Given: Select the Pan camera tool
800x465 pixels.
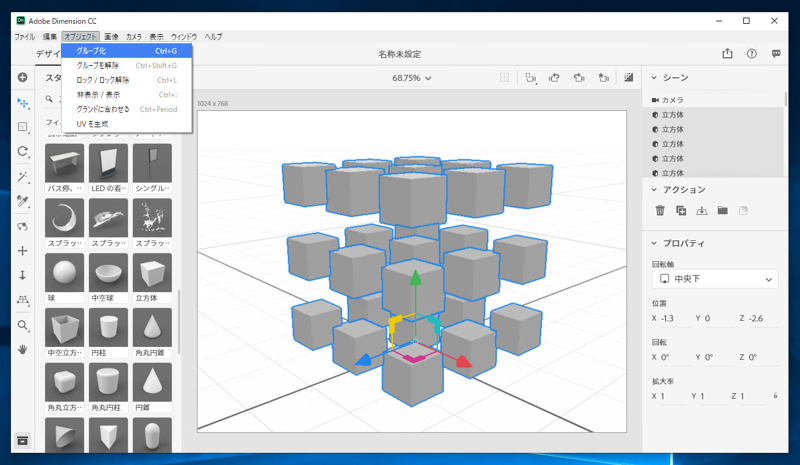Looking at the screenshot, I should 22,251.
